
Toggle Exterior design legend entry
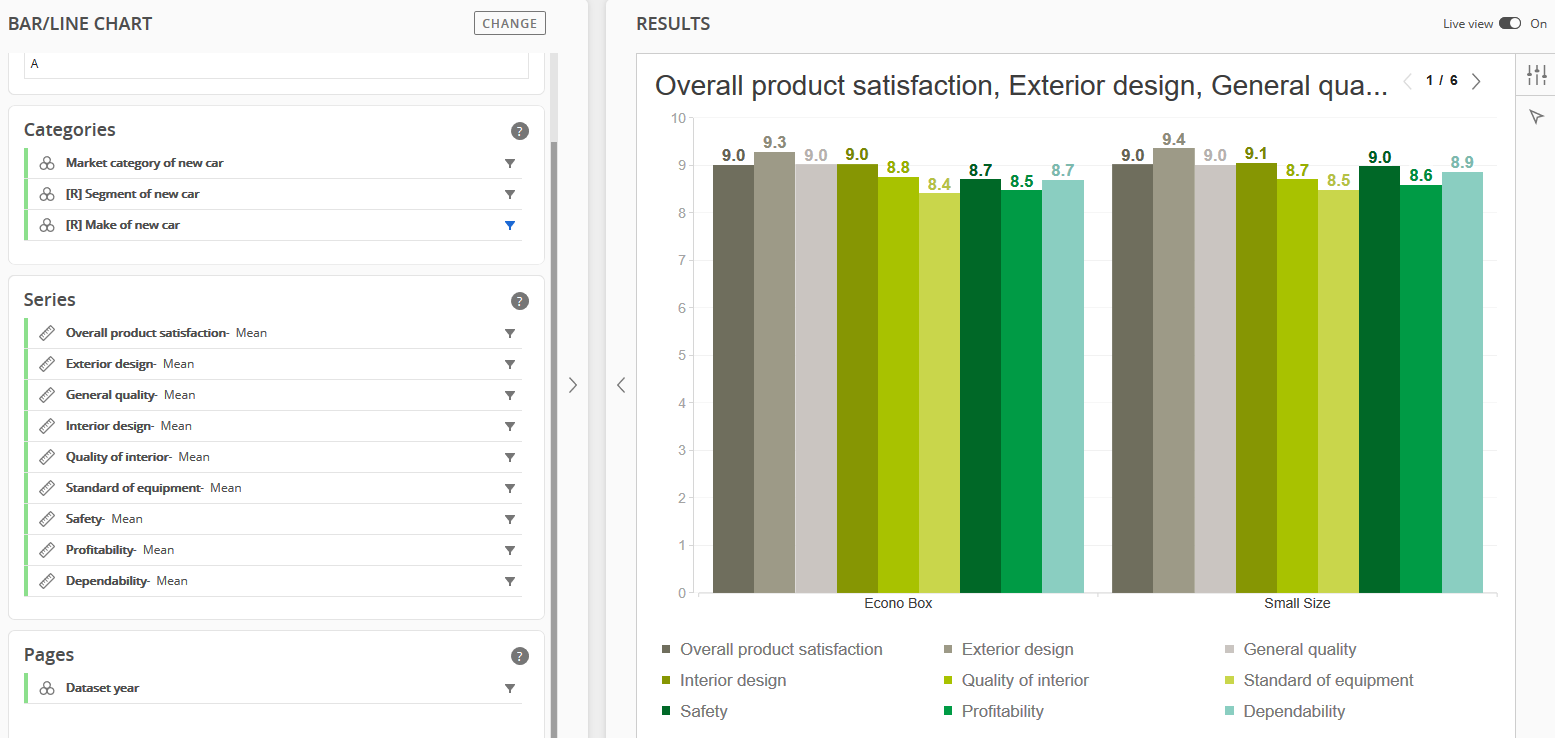(1008, 650)
